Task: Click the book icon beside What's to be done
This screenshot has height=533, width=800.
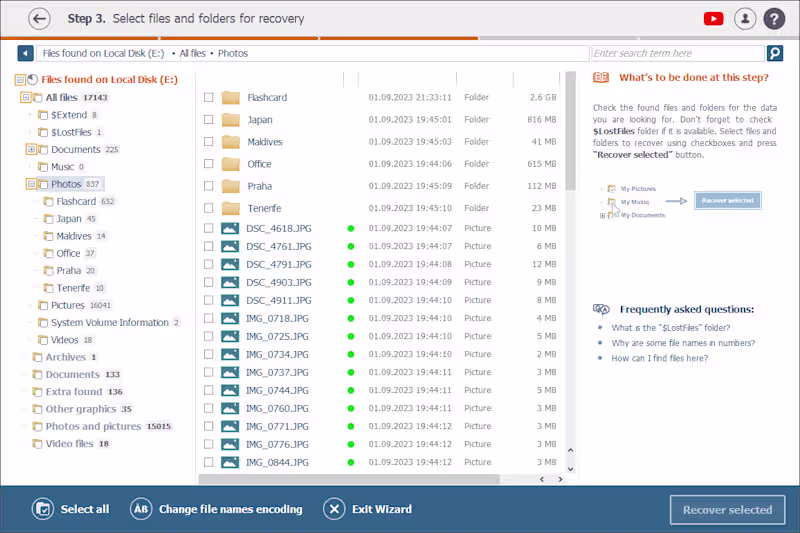Action: [x=601, y=78]
